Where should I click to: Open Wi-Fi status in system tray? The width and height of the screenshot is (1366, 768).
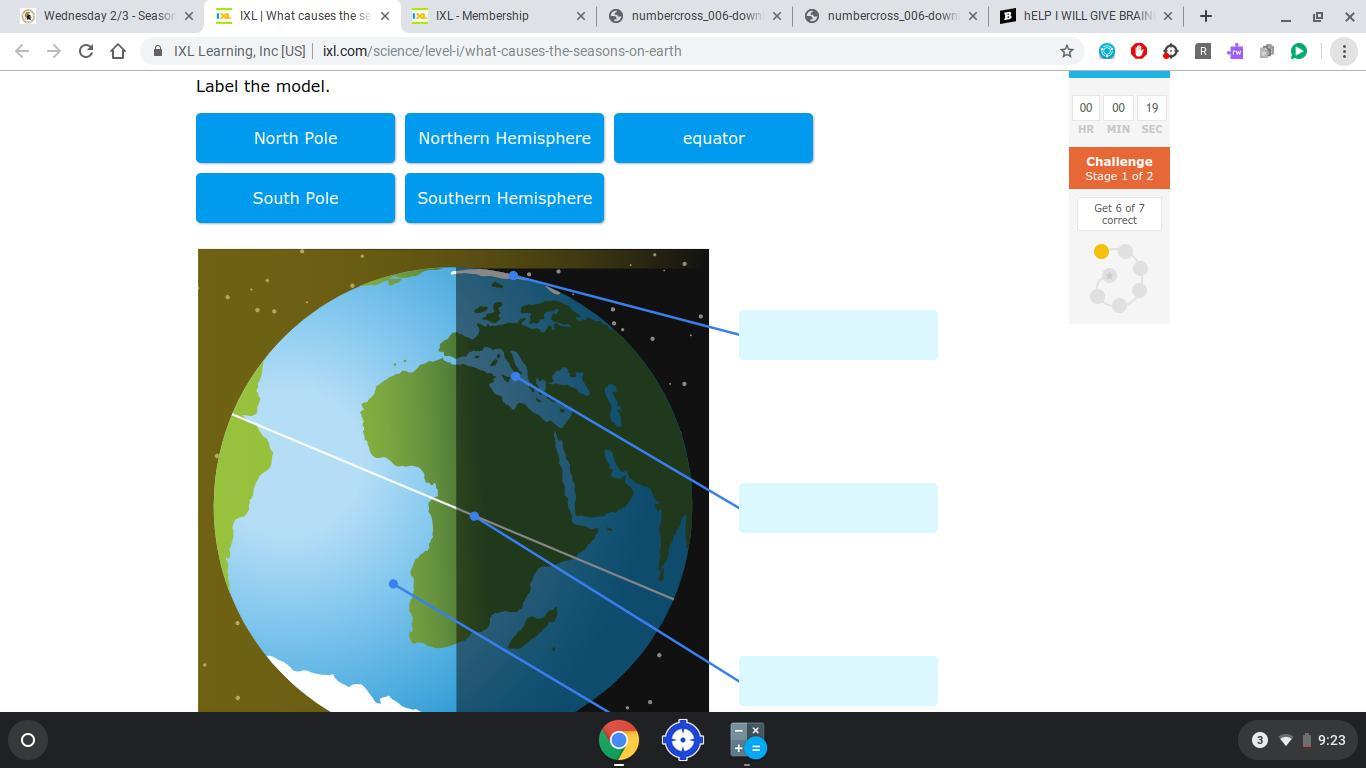[1286, 740]
